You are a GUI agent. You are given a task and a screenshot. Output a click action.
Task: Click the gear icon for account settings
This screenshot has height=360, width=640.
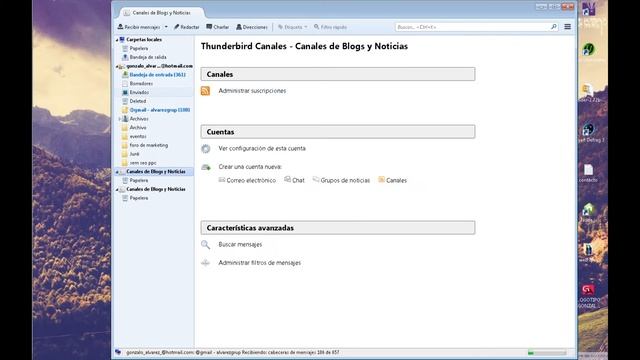pyautogui.click(x=206, y=149)
